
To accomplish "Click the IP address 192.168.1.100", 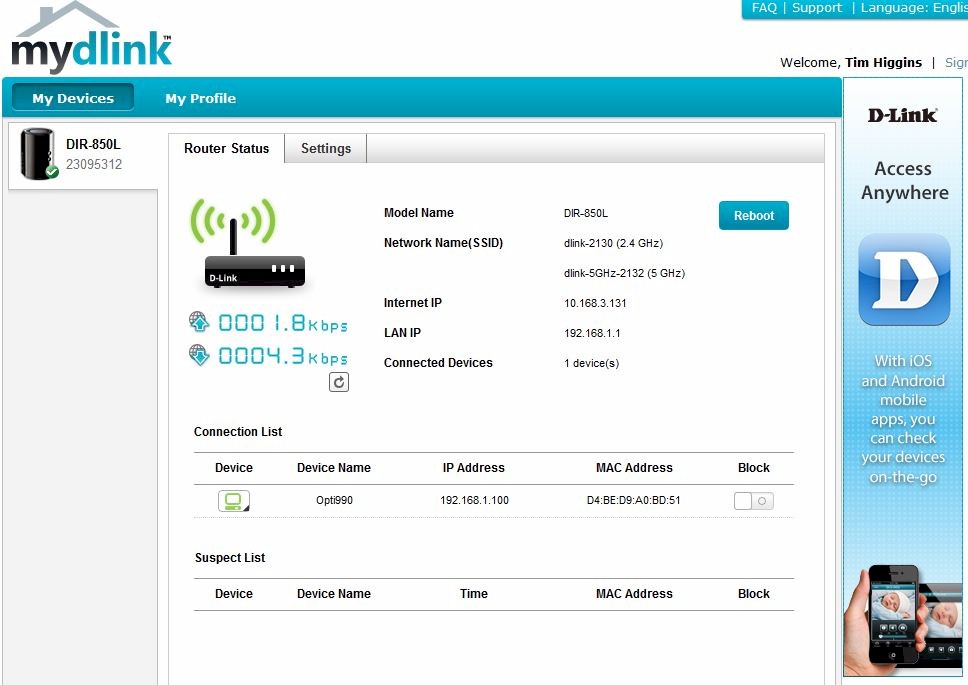I will pyautogui.click(x=474, y=500).
